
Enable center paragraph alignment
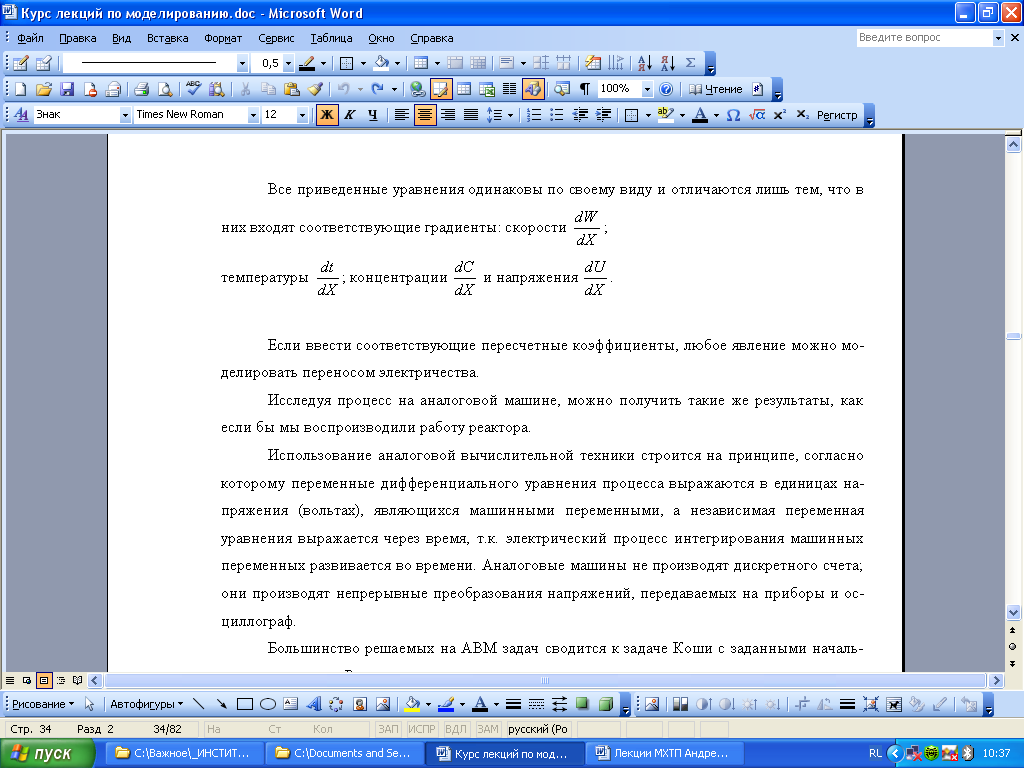click(x=424, y=115)
